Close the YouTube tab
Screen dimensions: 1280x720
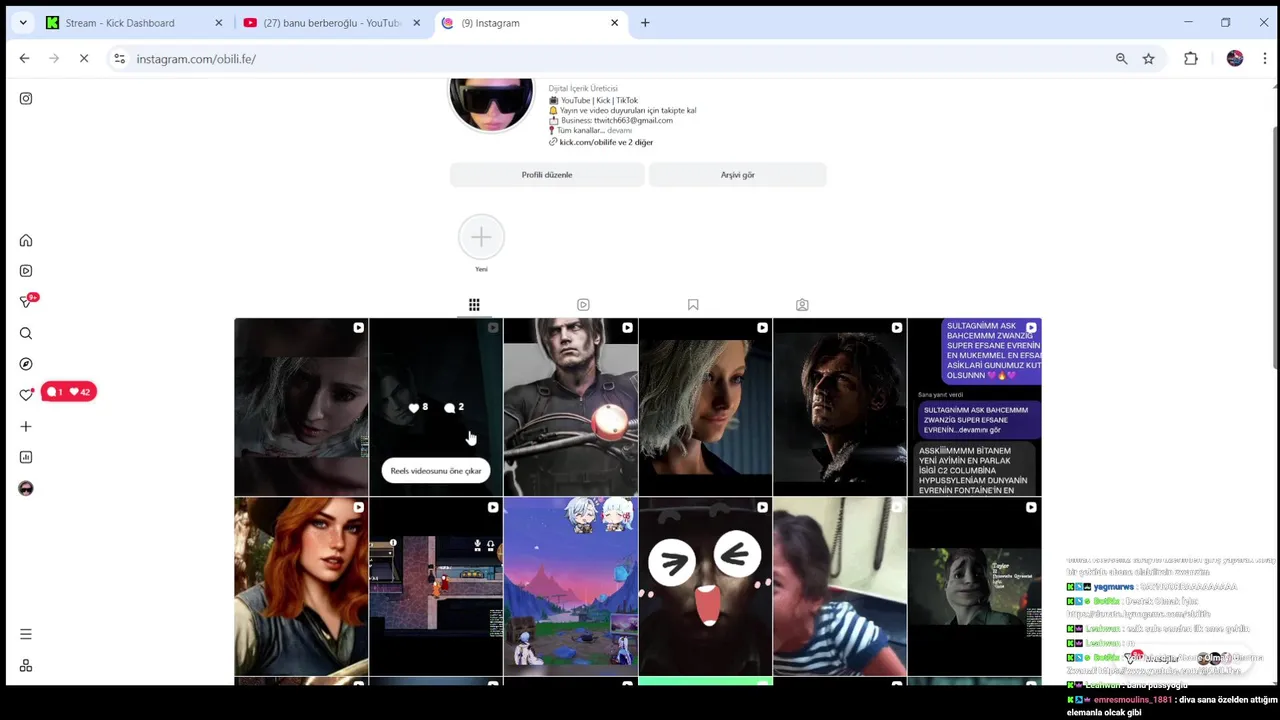point(417,23)
